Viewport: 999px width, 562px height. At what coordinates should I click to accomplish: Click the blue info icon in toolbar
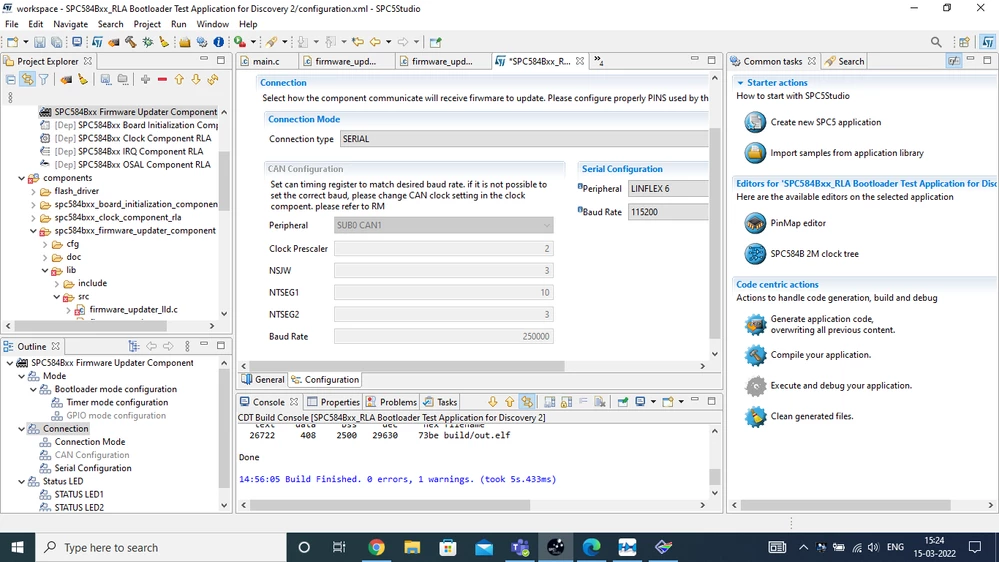[x=219, y=42]
